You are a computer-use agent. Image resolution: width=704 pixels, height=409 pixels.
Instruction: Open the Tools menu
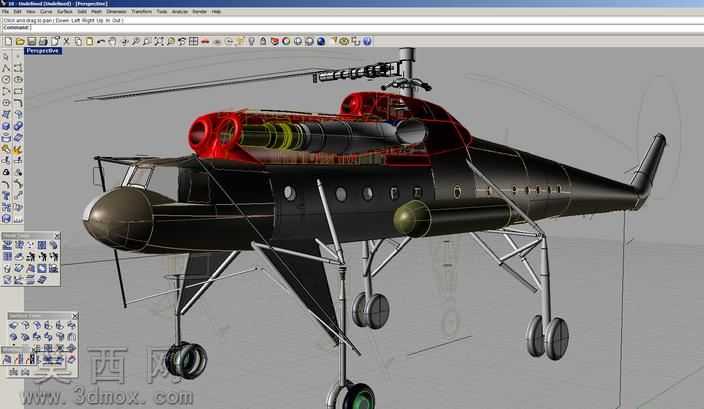[162, 12]
